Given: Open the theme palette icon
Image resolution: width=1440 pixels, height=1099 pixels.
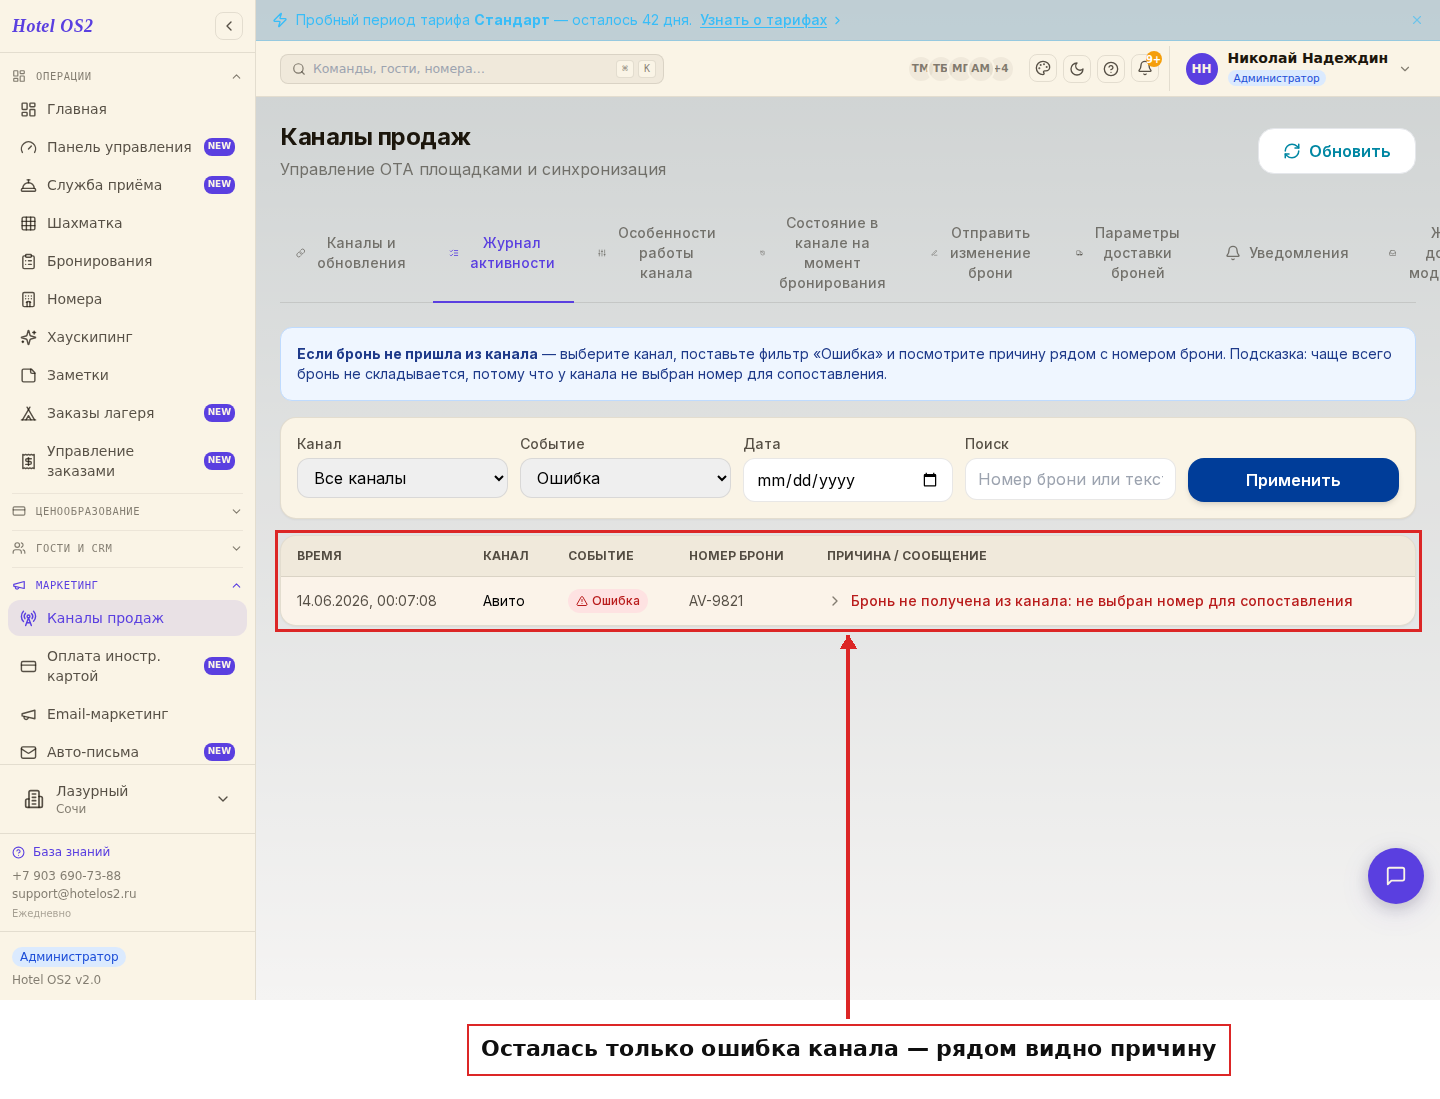Looking at the screenshot, I should 1043,68.
